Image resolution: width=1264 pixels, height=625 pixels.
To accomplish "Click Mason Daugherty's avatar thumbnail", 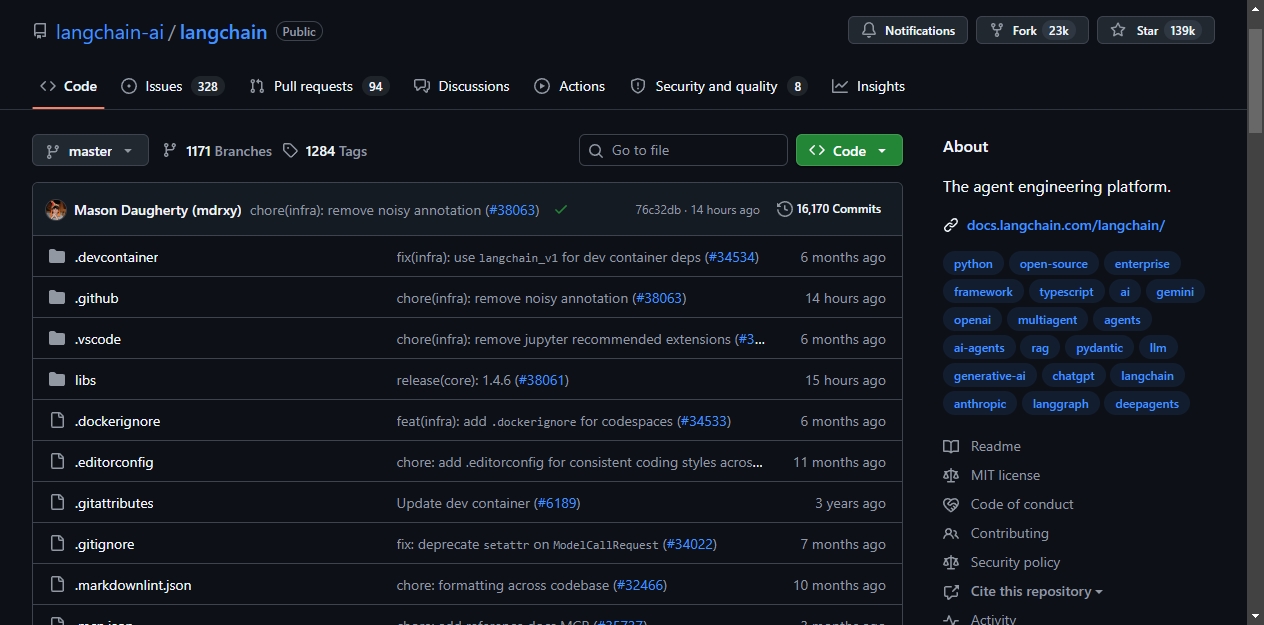I will [56, 210].
